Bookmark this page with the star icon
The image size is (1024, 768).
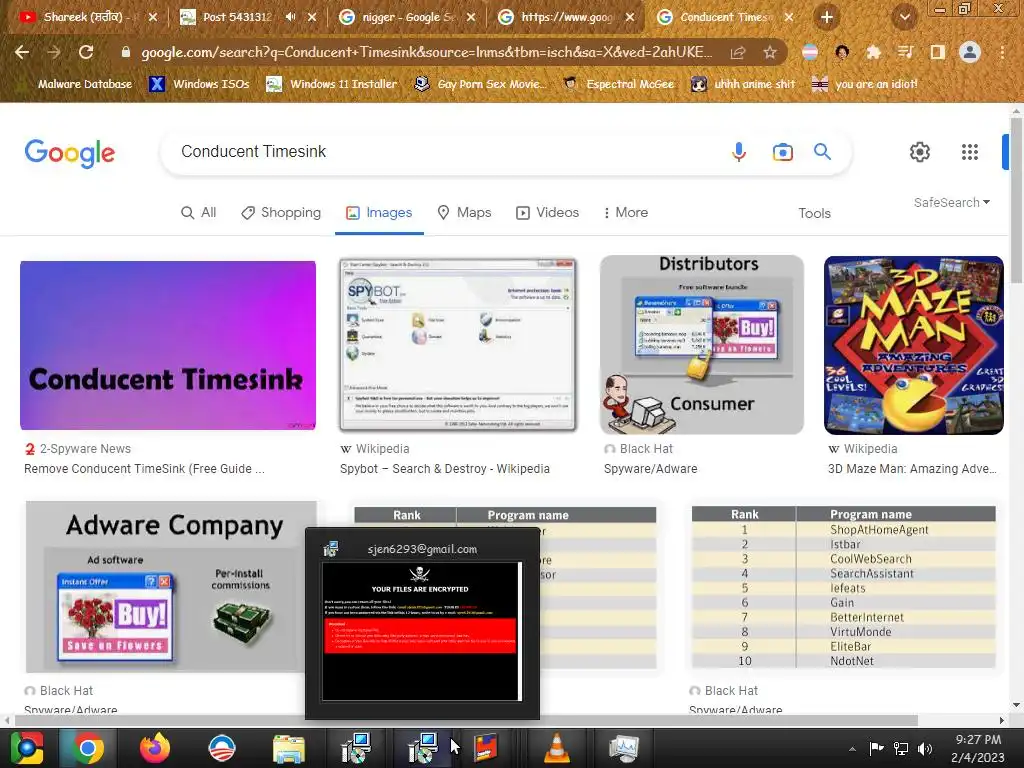click(770, 52)
